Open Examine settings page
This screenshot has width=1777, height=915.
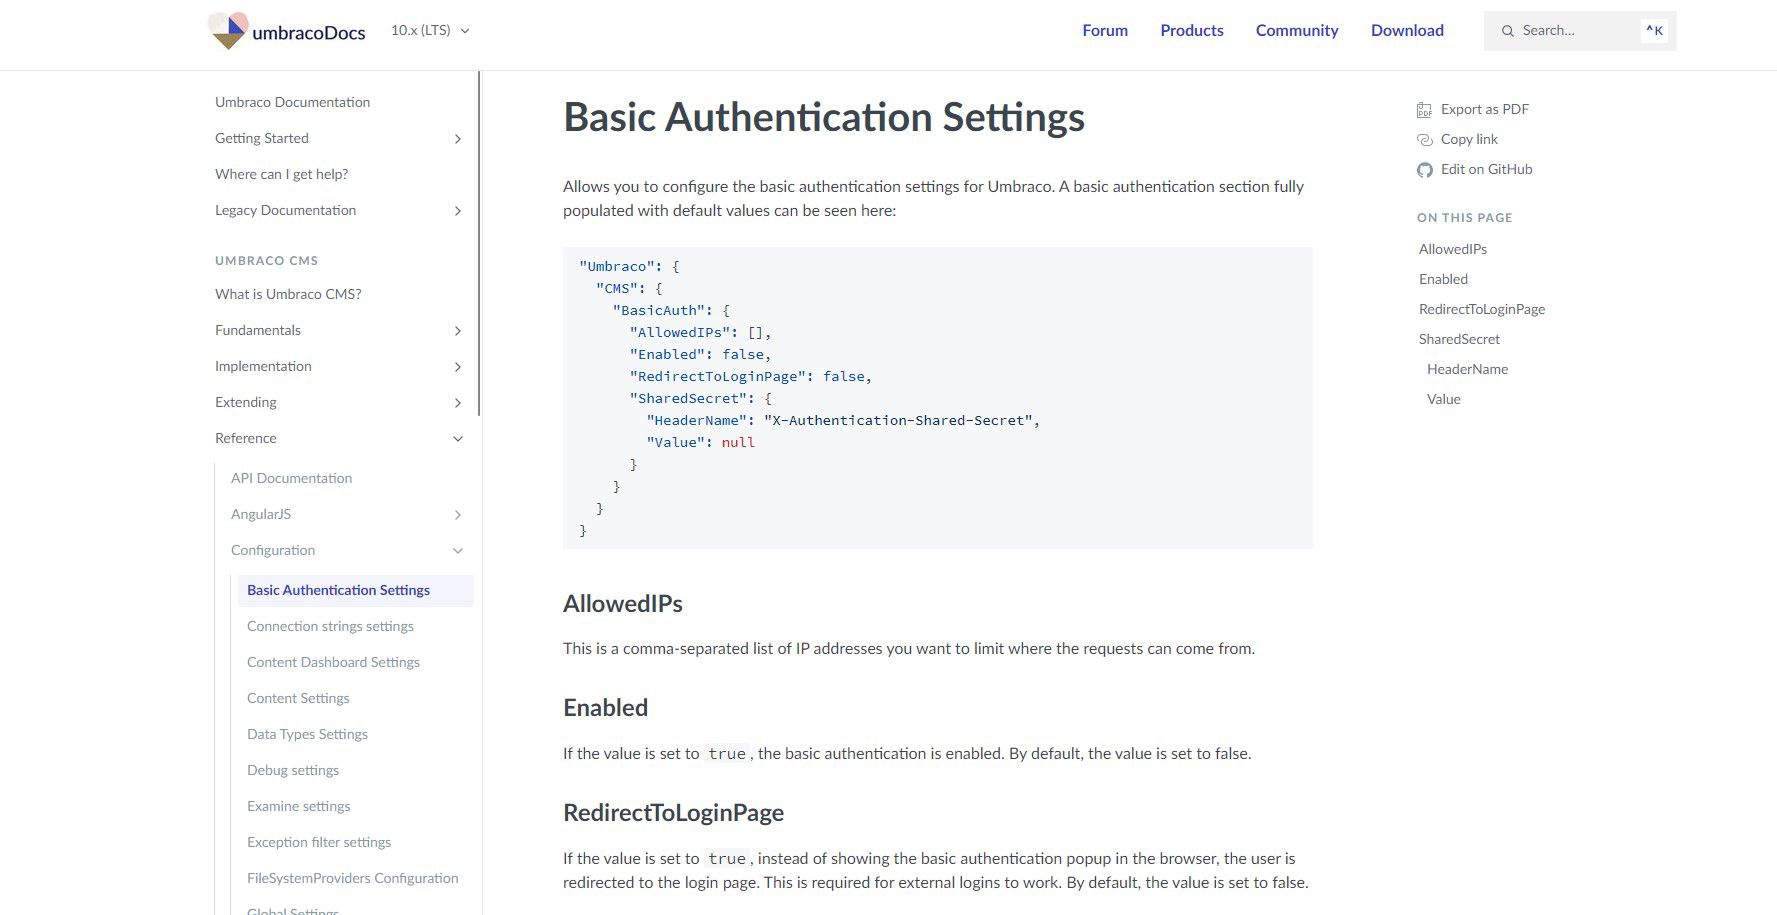tap(298, 806)
